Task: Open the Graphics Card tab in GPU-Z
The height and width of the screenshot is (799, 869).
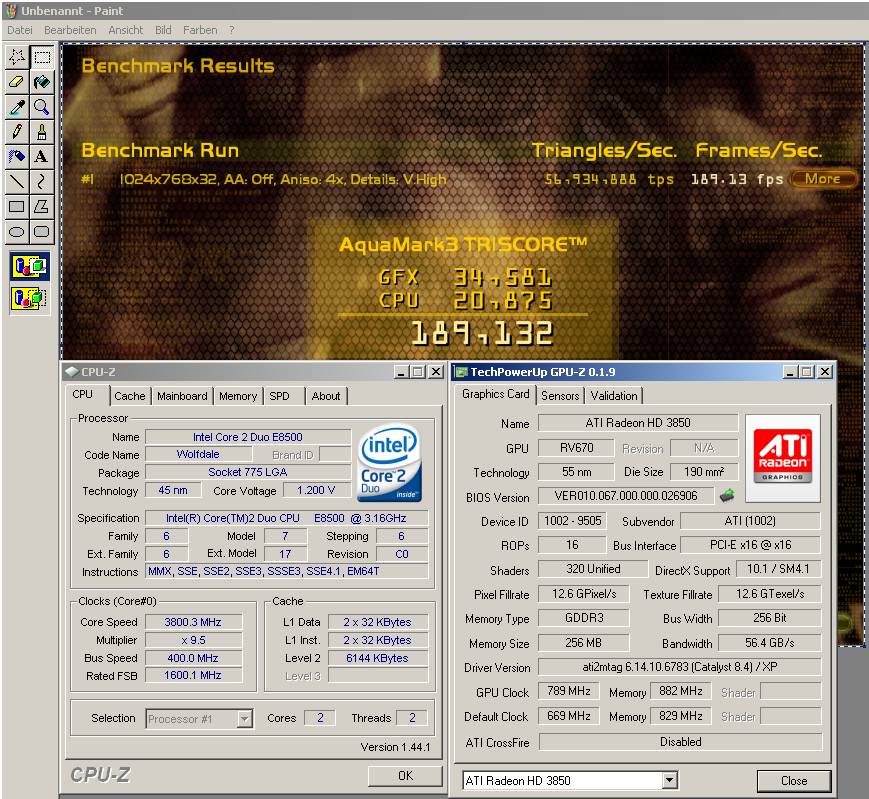Action: point(495,394)
